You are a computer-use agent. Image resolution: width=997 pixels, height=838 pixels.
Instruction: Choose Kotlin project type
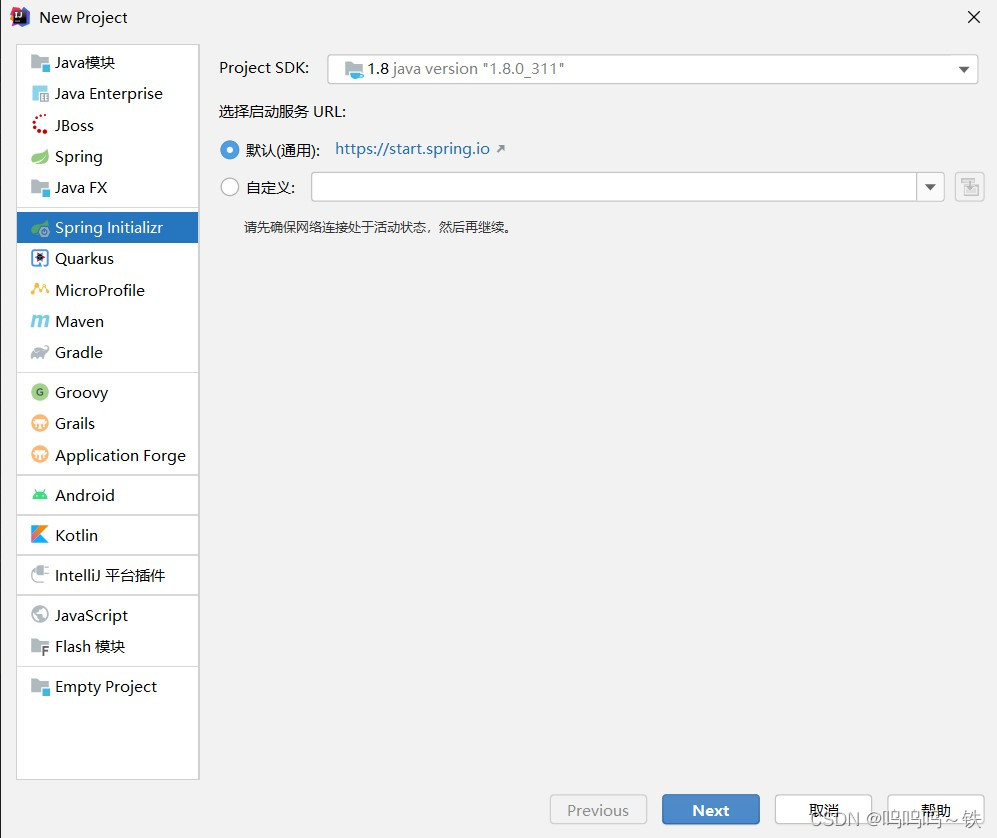(x=107, y=535)
